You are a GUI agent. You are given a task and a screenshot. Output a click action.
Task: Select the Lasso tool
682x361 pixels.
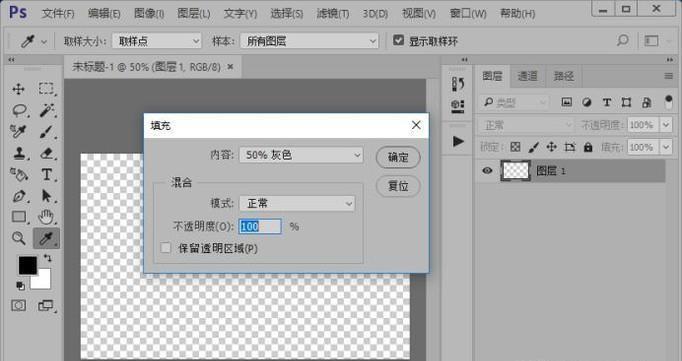click(x=19, y=110)
